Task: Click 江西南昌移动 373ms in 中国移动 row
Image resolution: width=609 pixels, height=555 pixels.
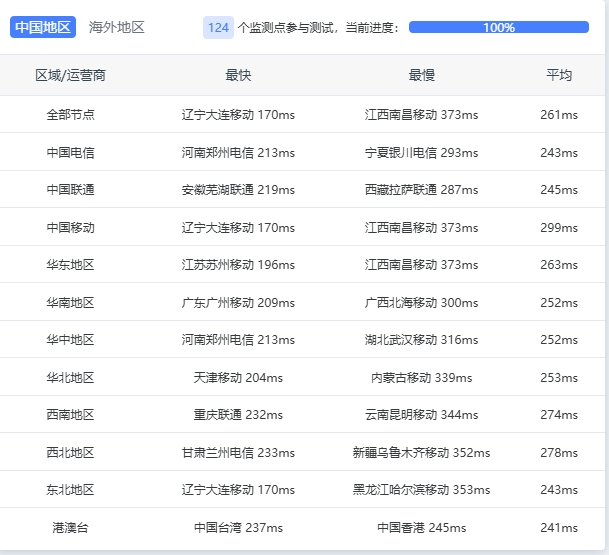Action: (x=421, y=227)
